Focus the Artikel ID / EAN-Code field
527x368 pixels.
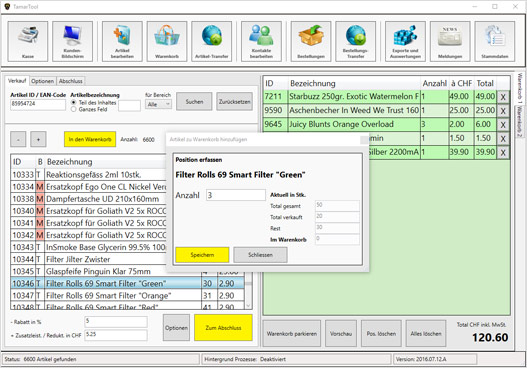coord(38,105)
